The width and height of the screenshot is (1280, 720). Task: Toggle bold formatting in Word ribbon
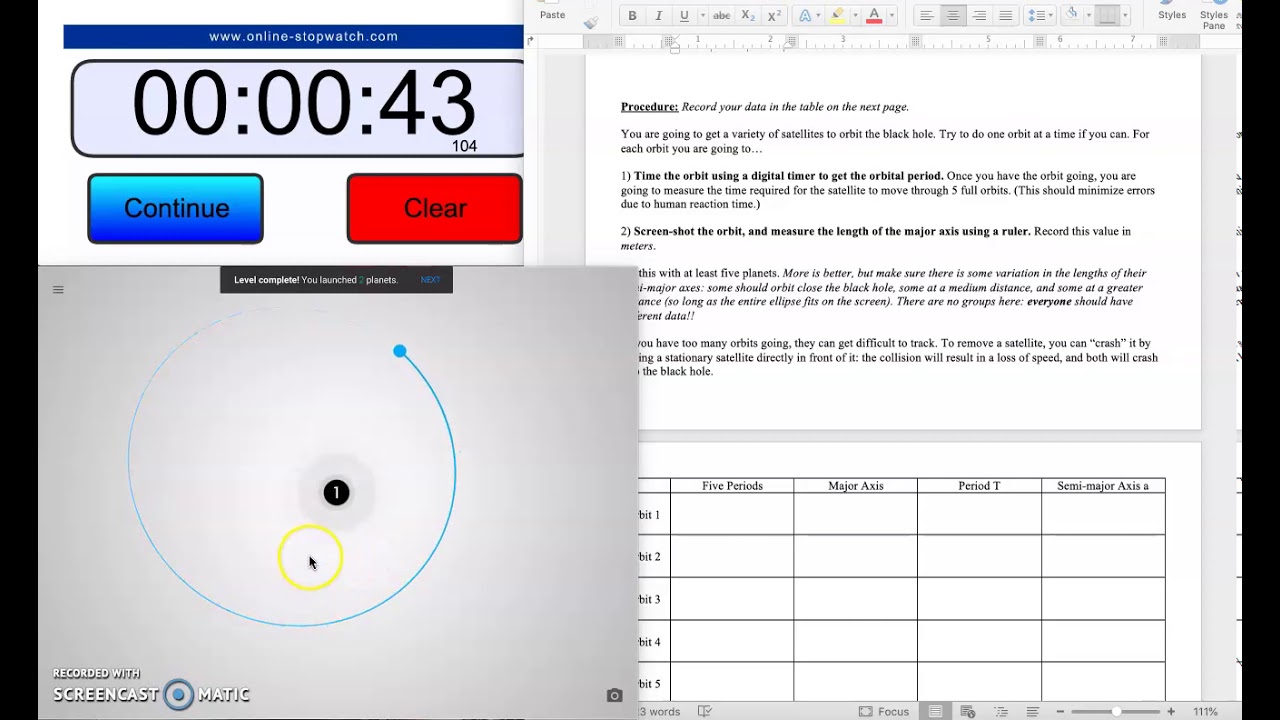tap(632, 16)
